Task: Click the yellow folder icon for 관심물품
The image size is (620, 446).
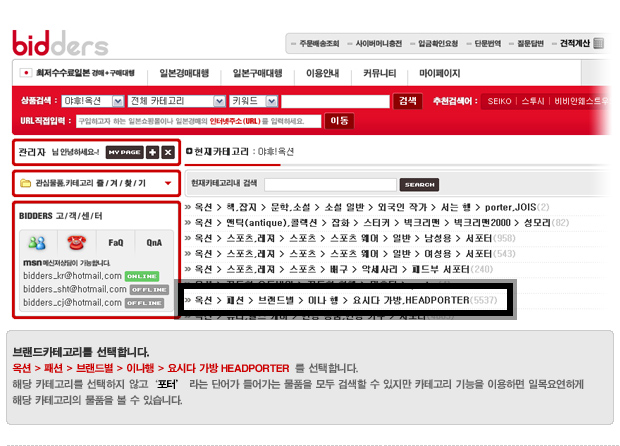Action: [x=25, y=183]
